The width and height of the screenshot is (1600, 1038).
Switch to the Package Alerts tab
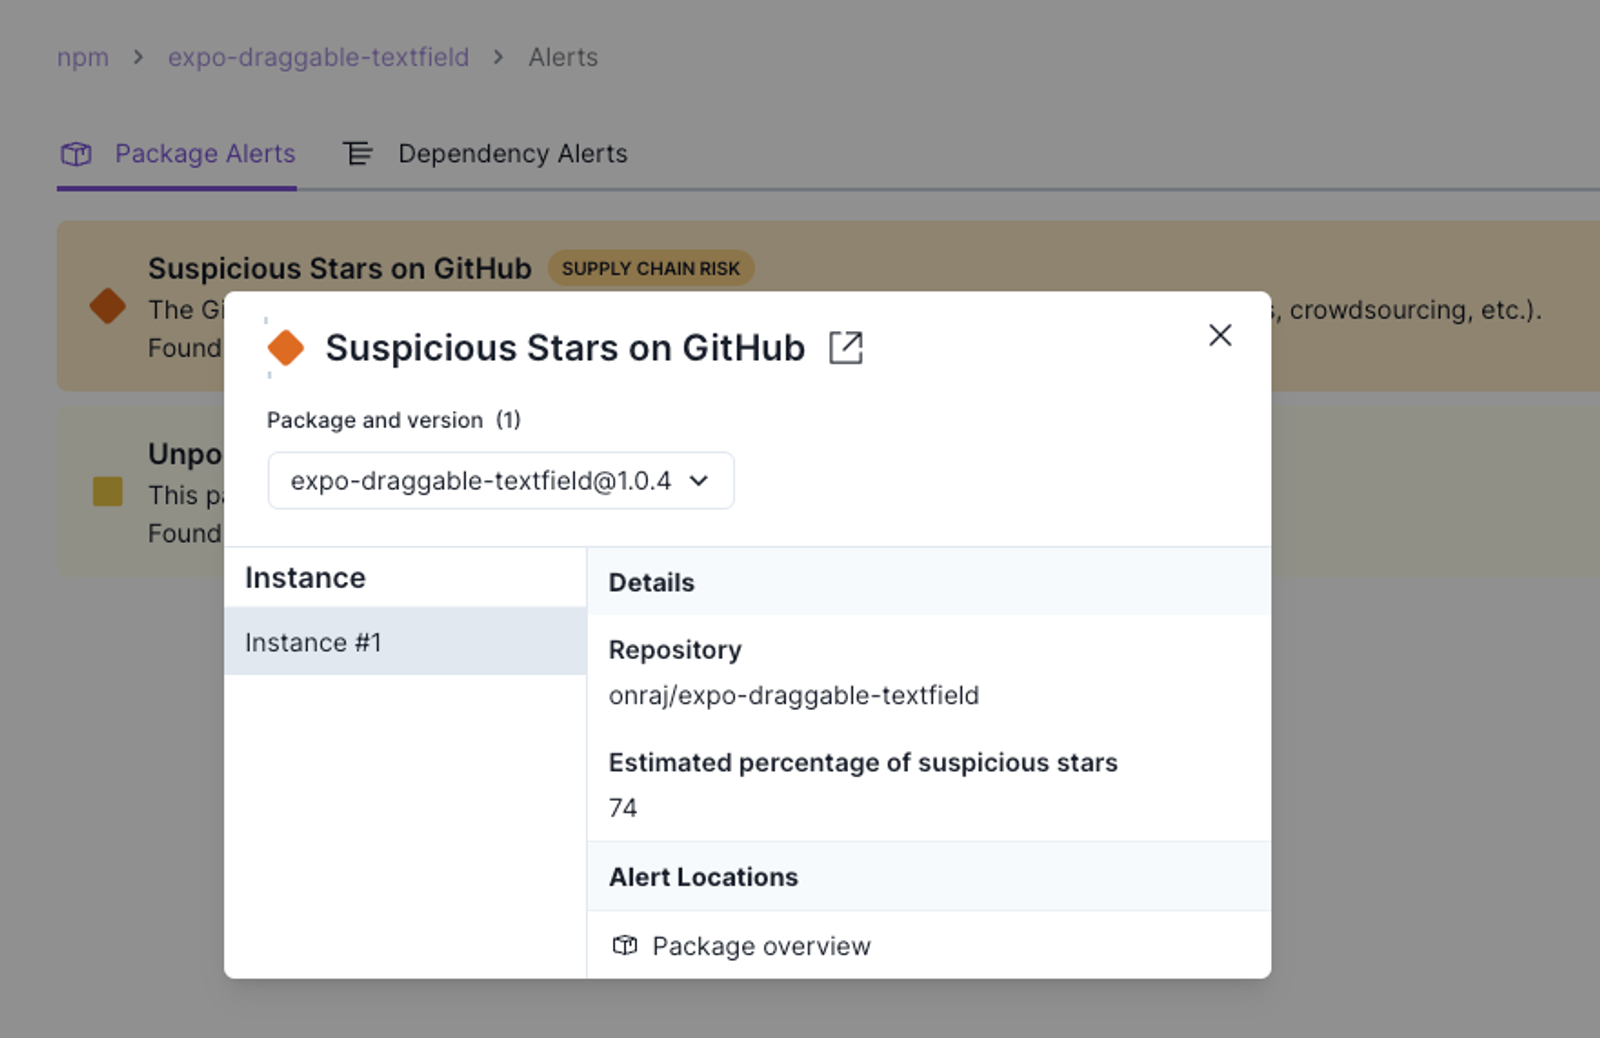tap(177, 154)
